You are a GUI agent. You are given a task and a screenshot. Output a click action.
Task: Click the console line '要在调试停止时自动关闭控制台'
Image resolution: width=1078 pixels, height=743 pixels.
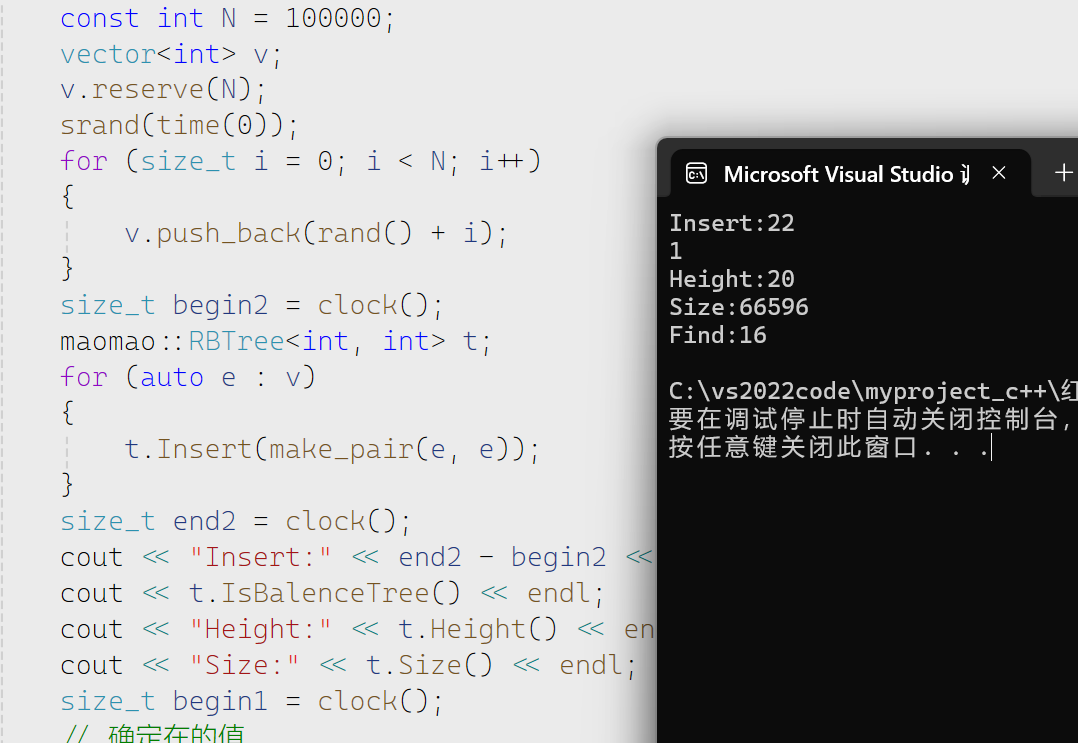[873, 419]
